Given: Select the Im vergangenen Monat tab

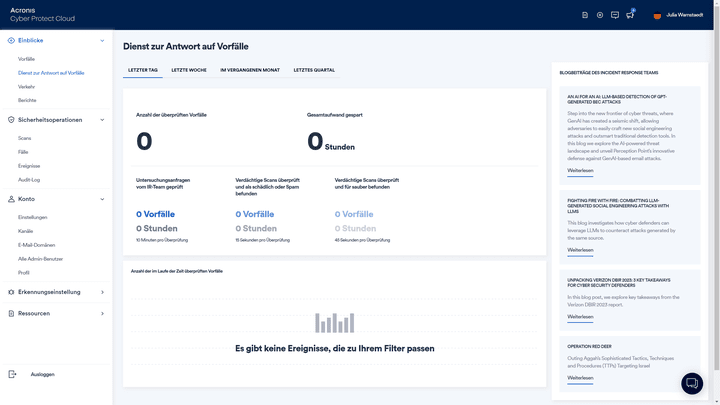Looking at the screenshot, I should point(250,70).
